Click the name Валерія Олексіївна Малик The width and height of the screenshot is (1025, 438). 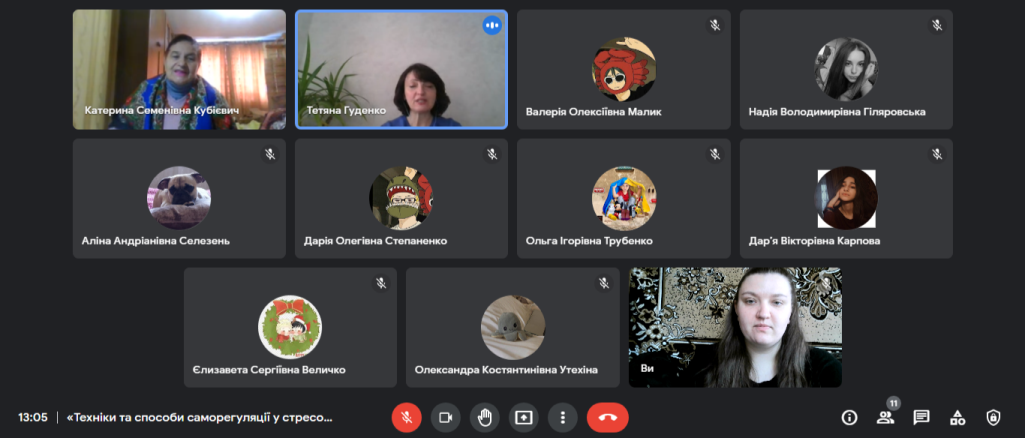[x=594, y=112]
